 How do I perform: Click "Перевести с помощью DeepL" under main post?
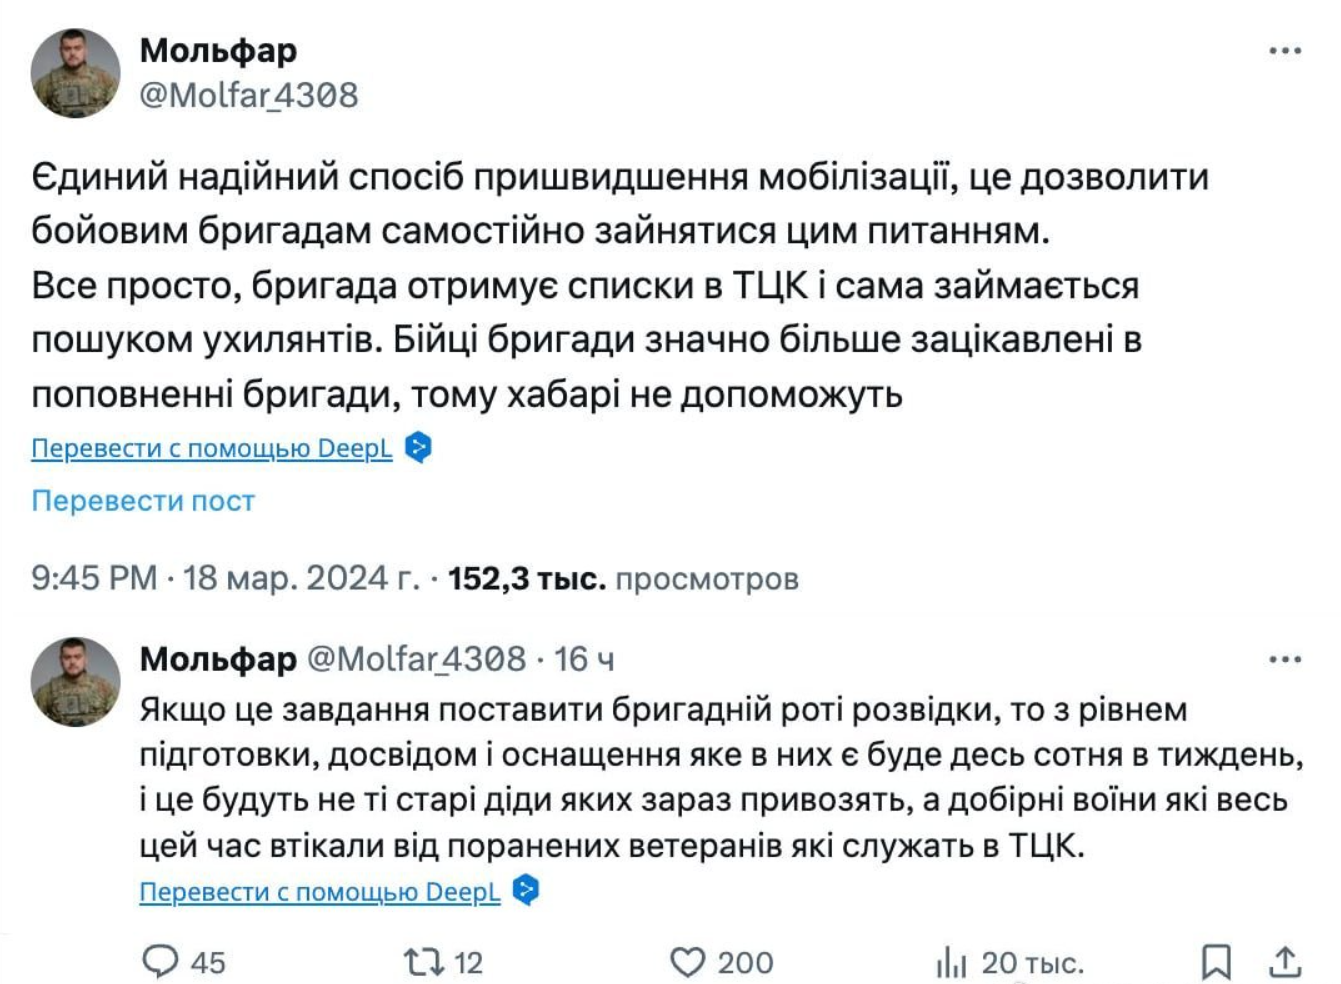tap(212, 448)
